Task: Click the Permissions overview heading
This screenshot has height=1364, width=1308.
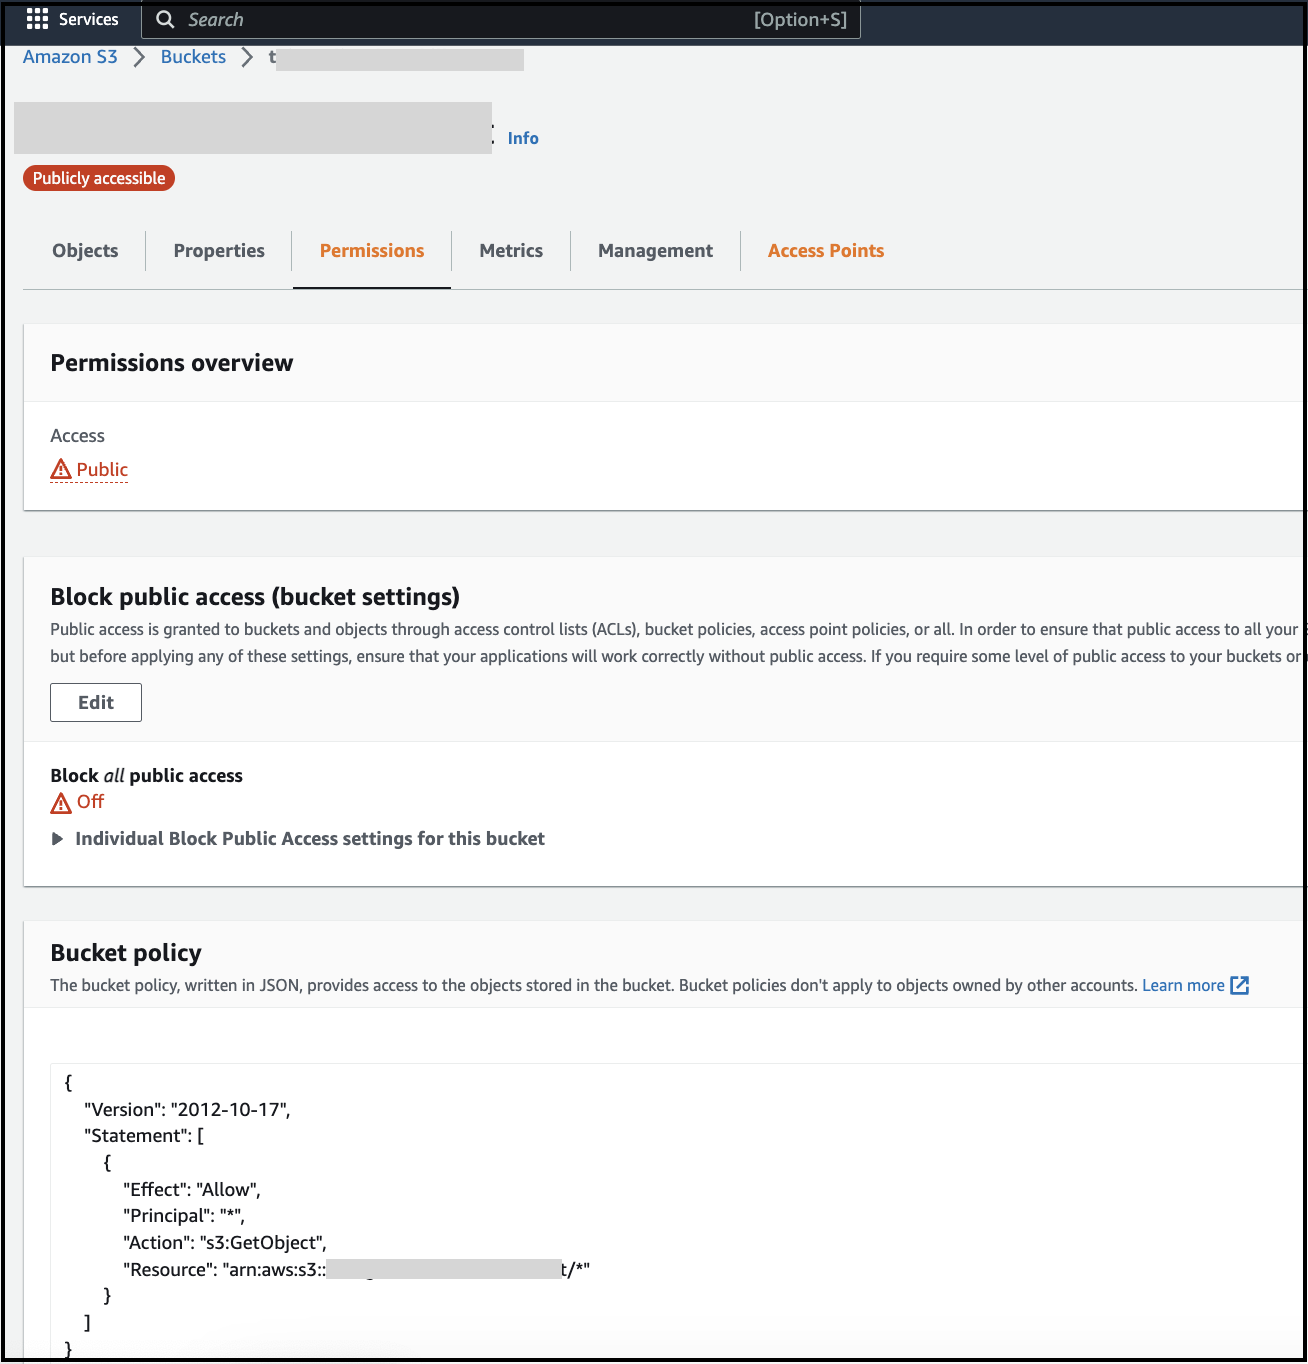Action: coord(172,363)
